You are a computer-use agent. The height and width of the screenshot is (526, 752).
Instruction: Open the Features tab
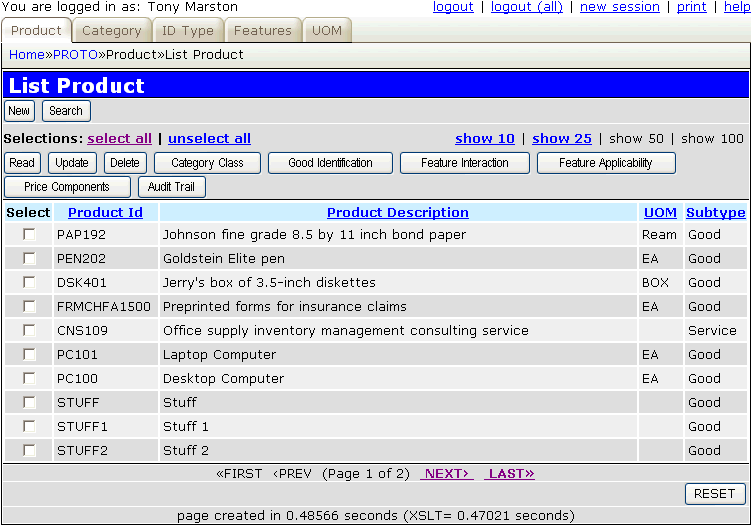262,31
